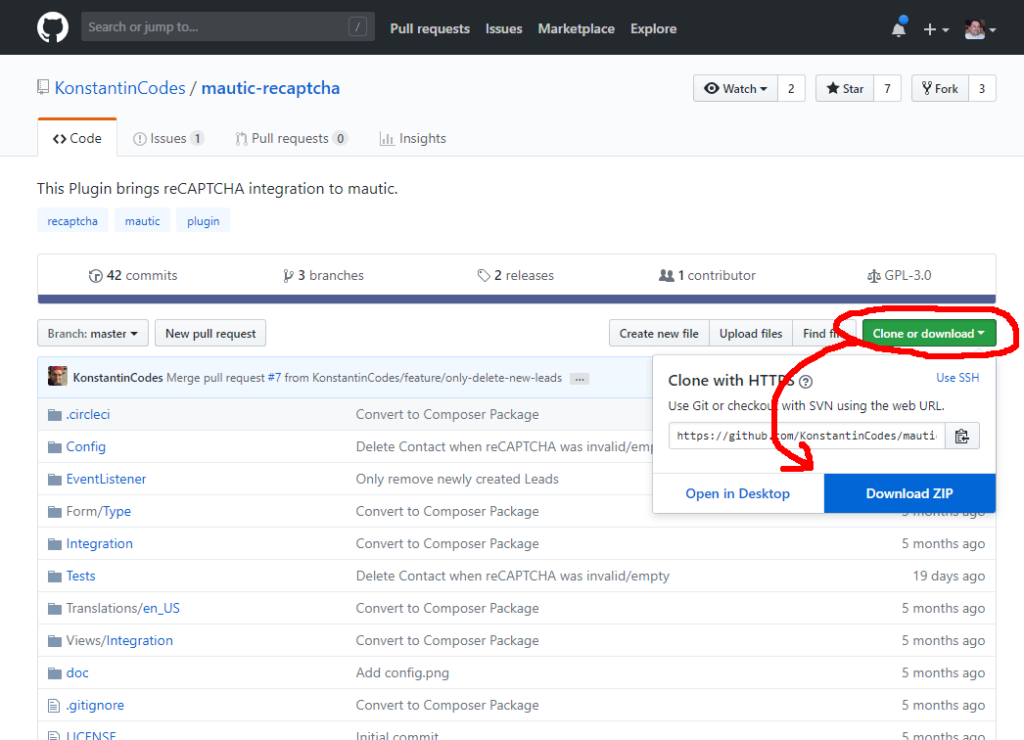
Task: Switch to the Code tab
Action: [x=77, y=138]
